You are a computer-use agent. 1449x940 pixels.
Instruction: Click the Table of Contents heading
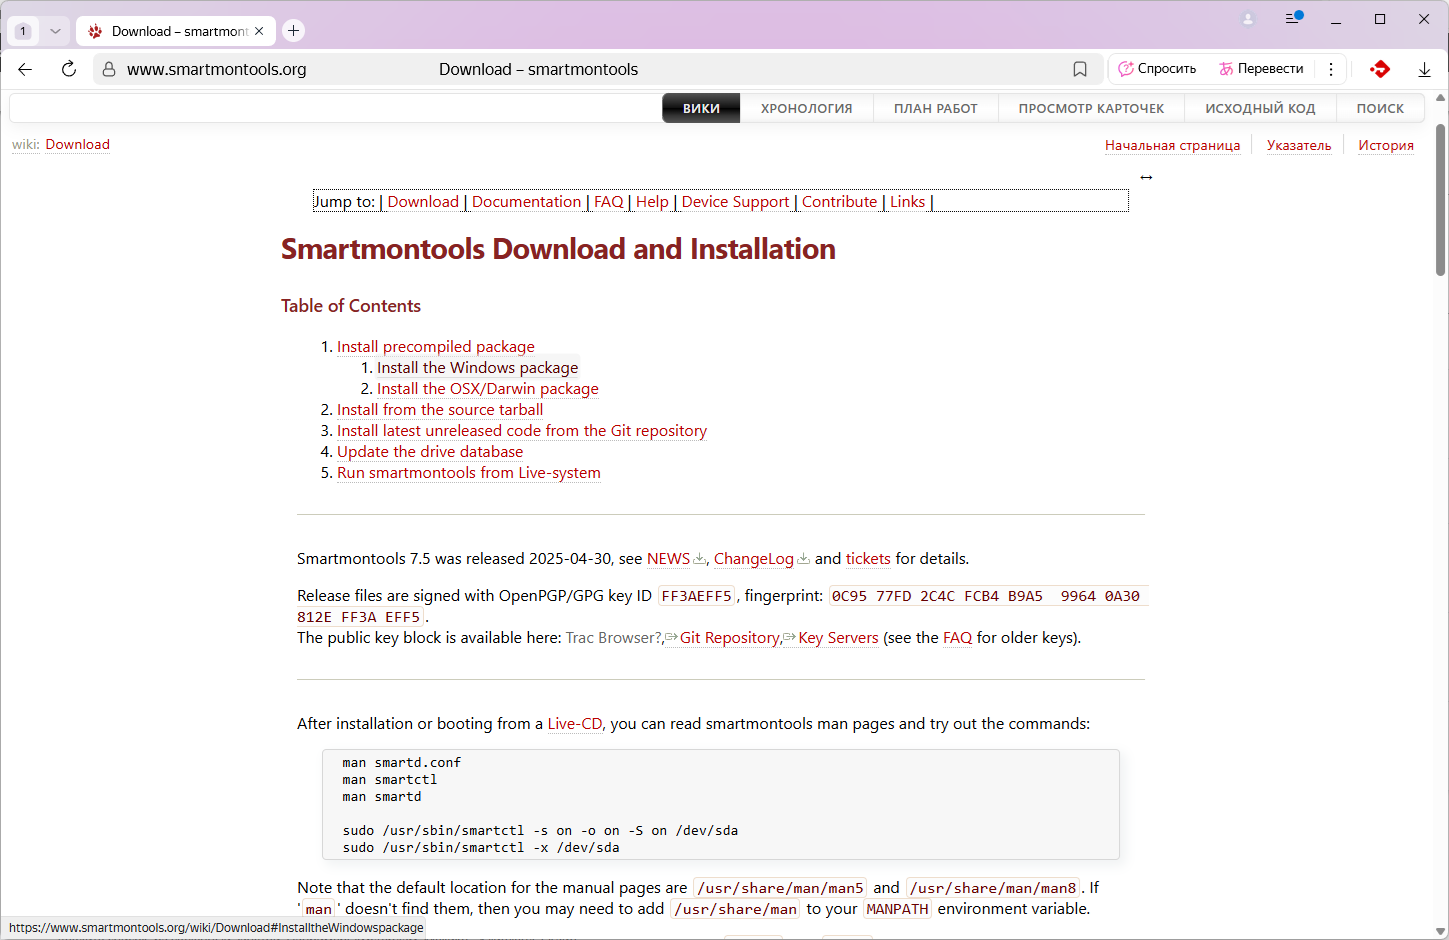click(x=351, y=306)
